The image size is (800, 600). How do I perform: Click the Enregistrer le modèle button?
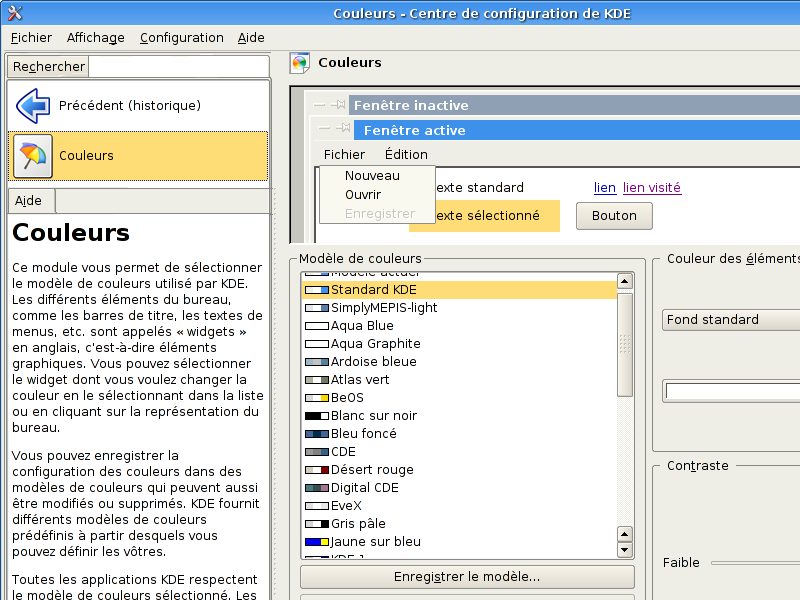pos(467,577)
